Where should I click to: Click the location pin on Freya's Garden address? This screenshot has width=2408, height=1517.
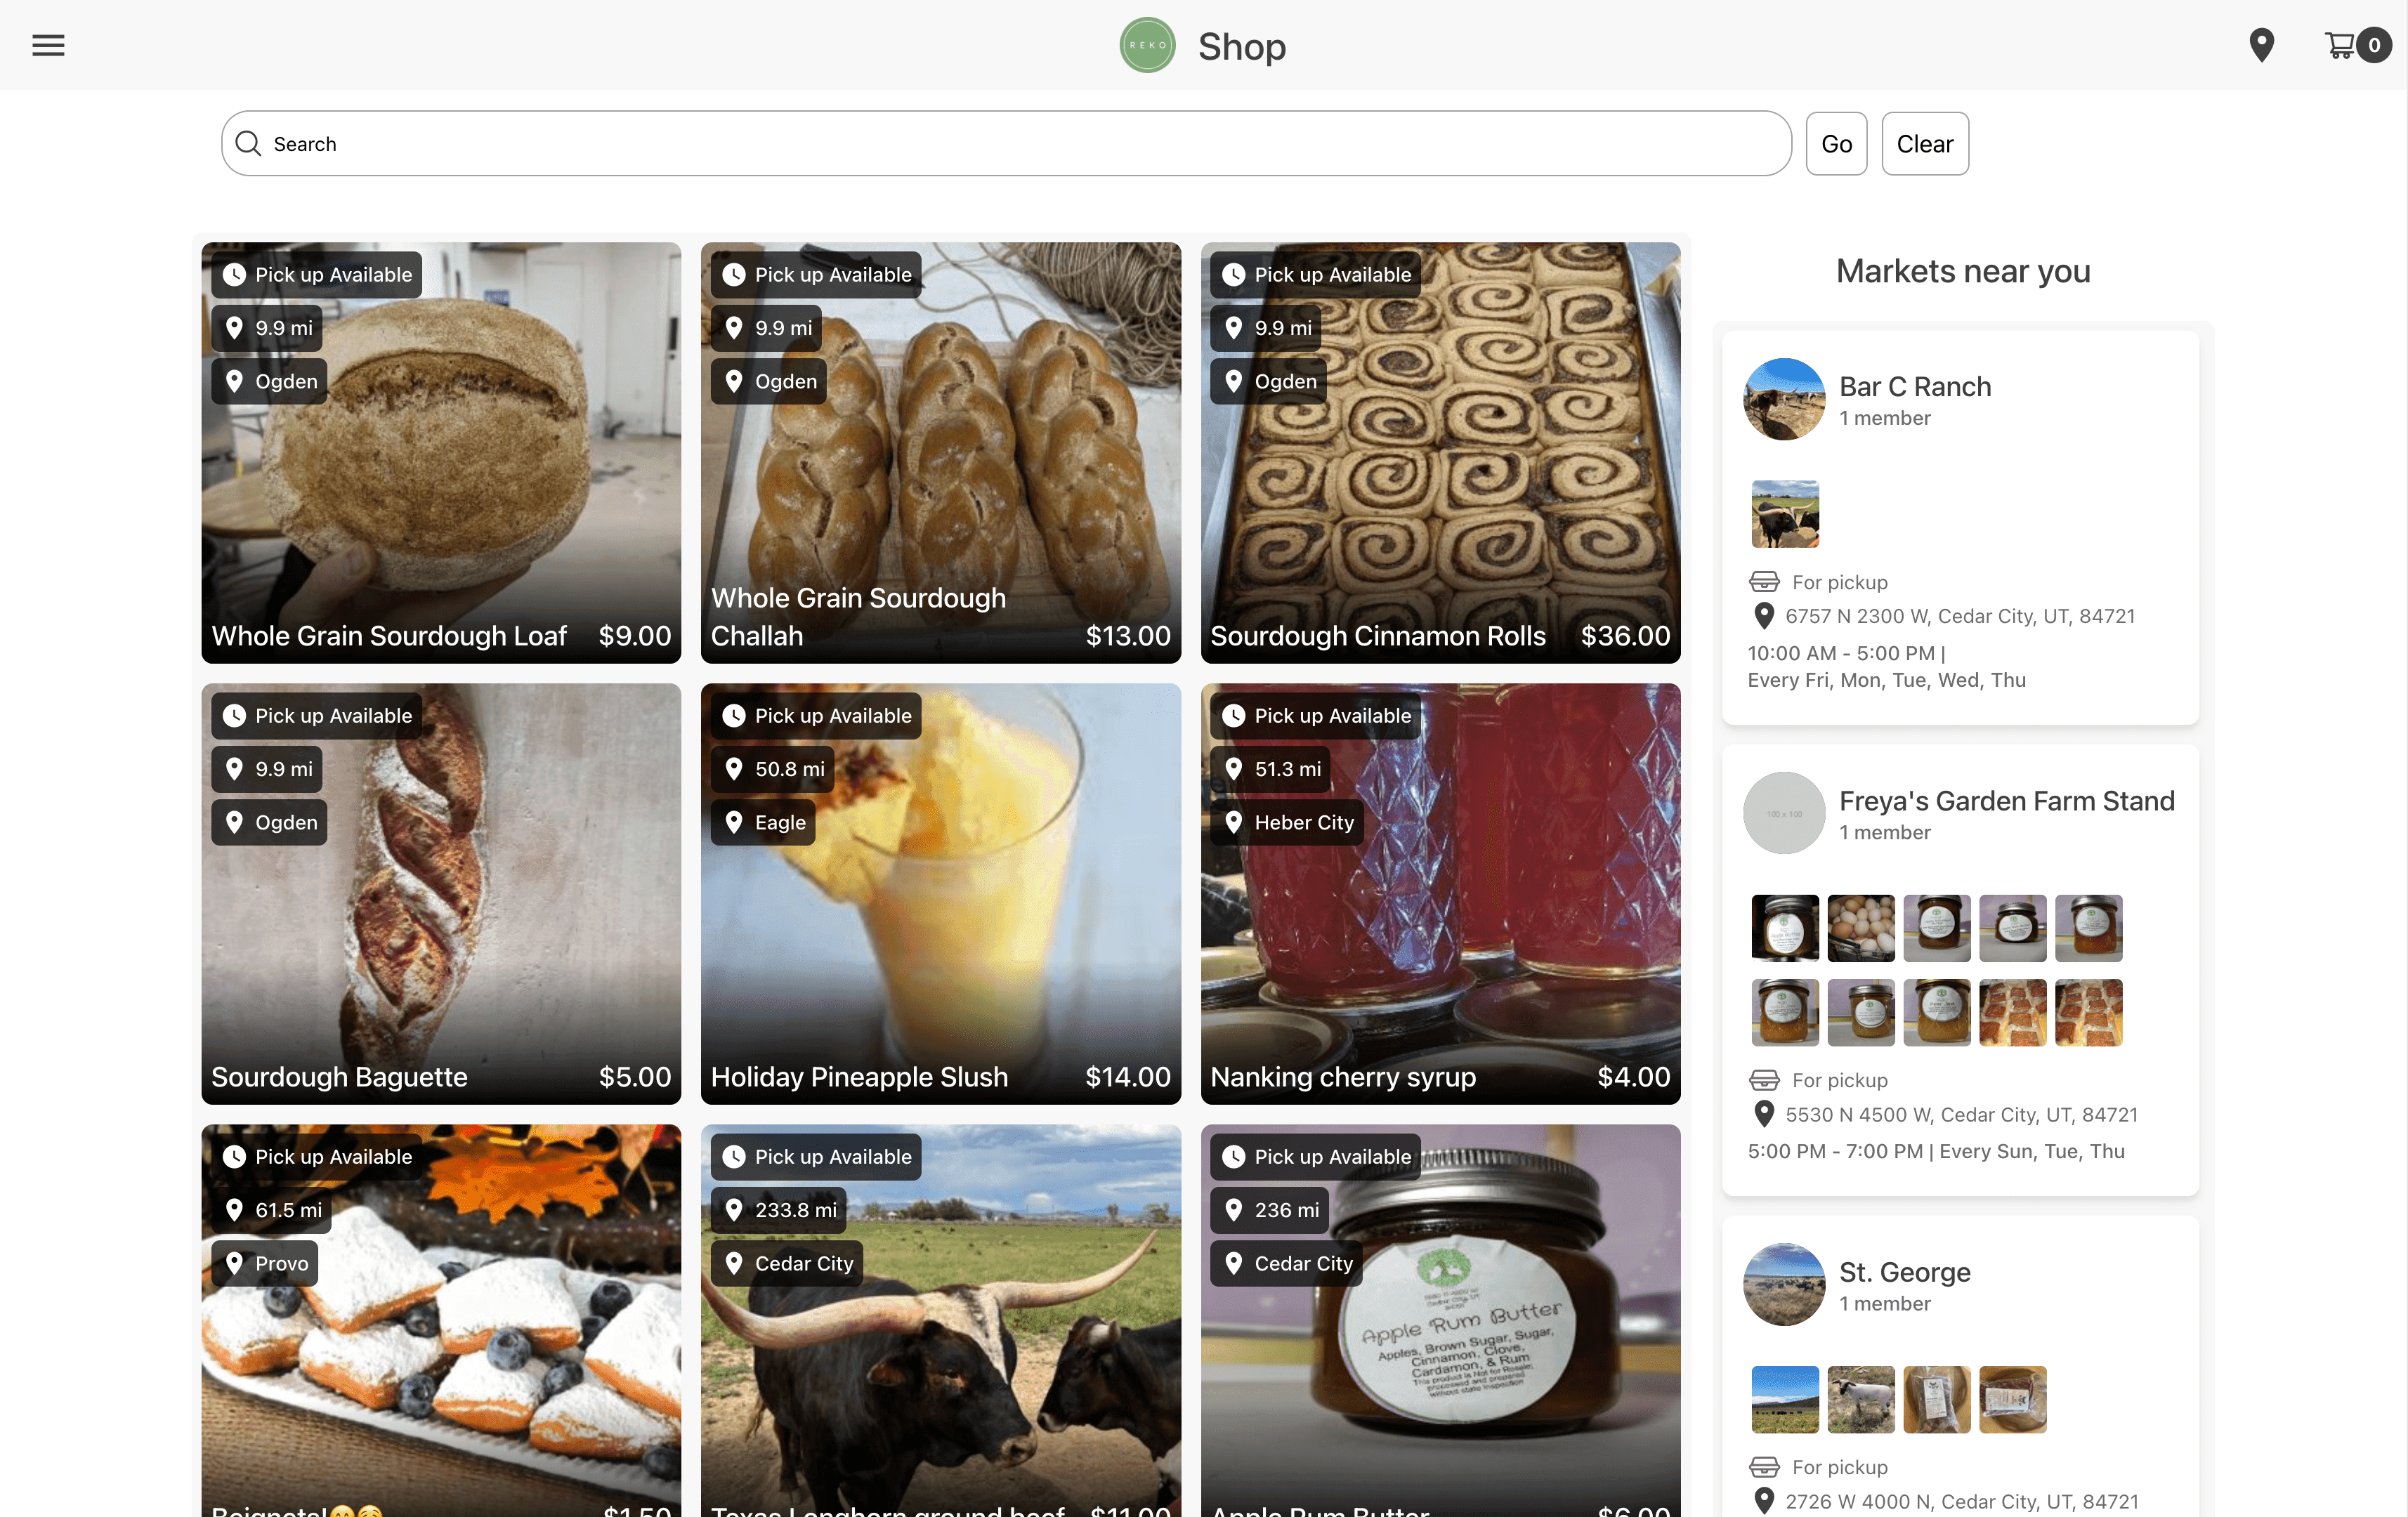click(1763, 1114)
